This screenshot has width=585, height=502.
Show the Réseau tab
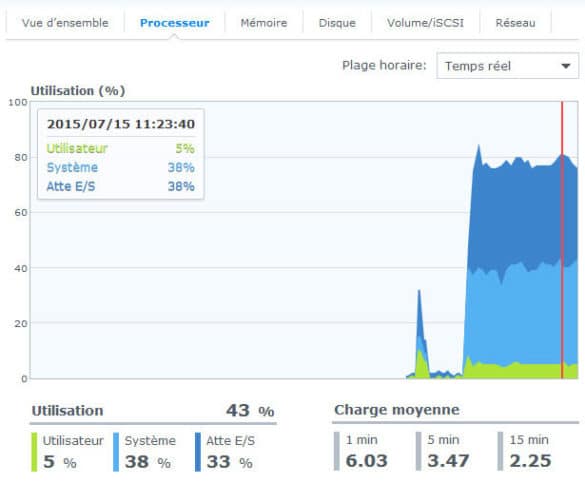point(515,23)
